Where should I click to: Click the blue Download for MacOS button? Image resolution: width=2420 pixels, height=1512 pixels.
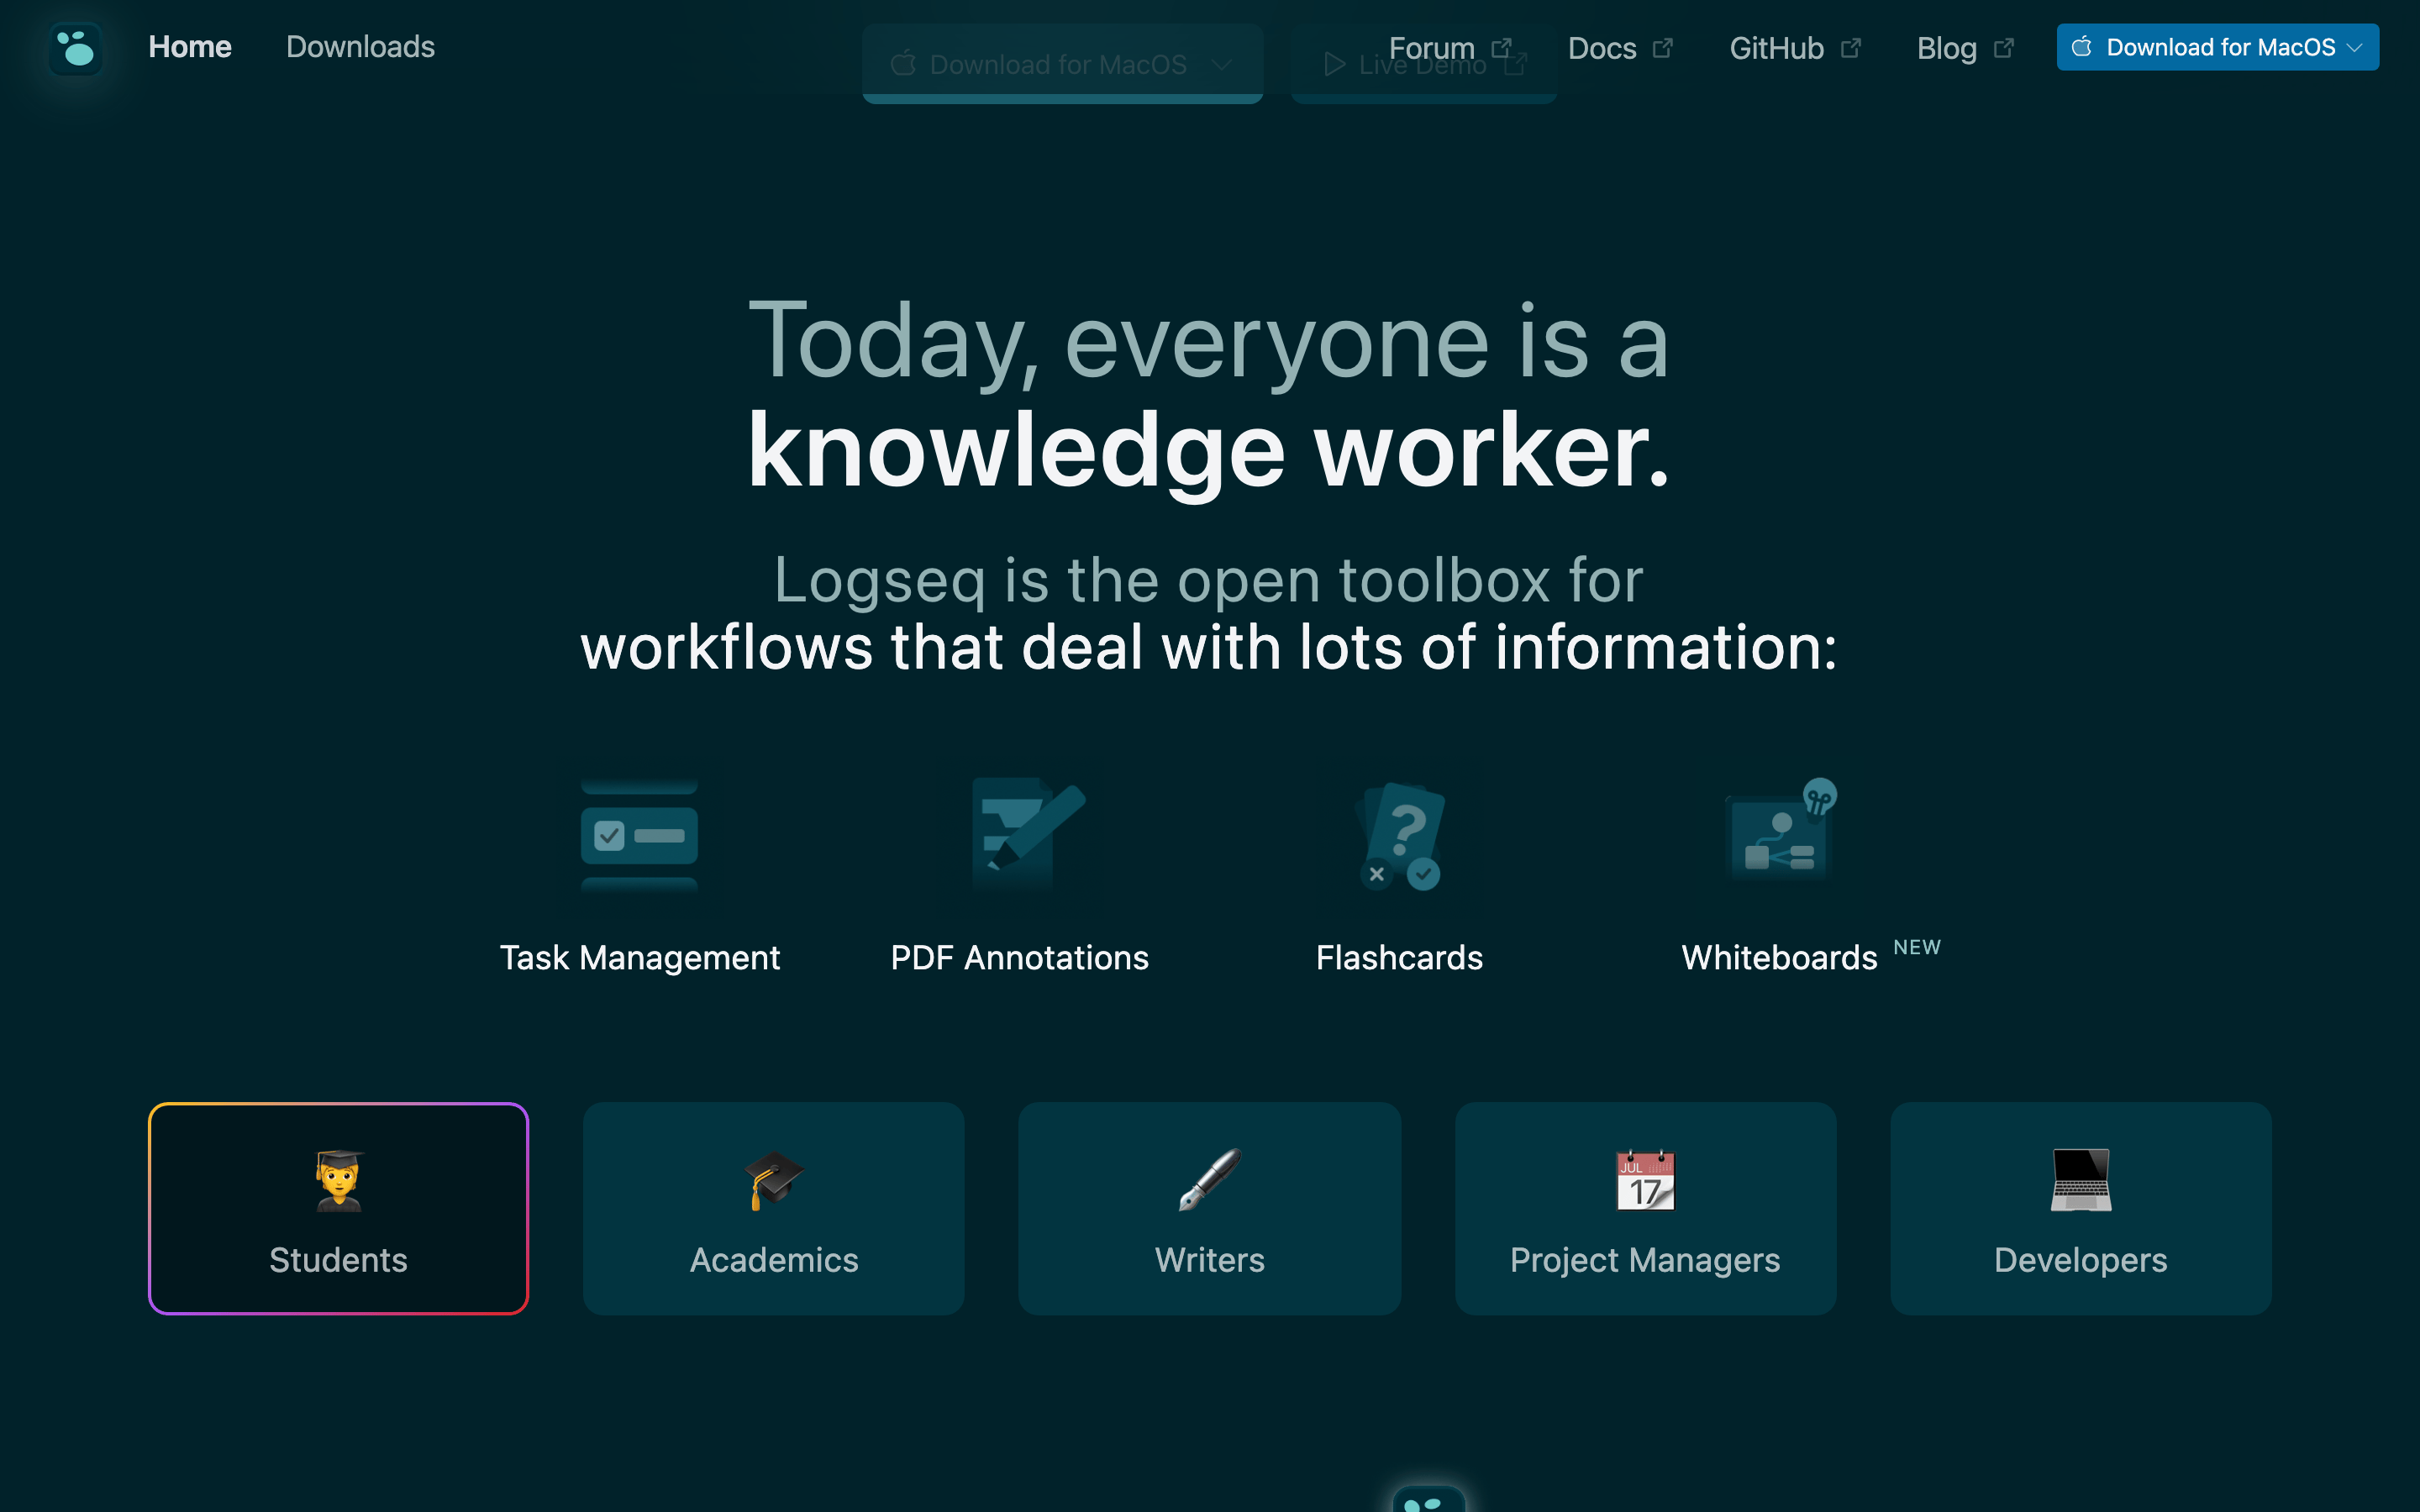click(2217, 47)
